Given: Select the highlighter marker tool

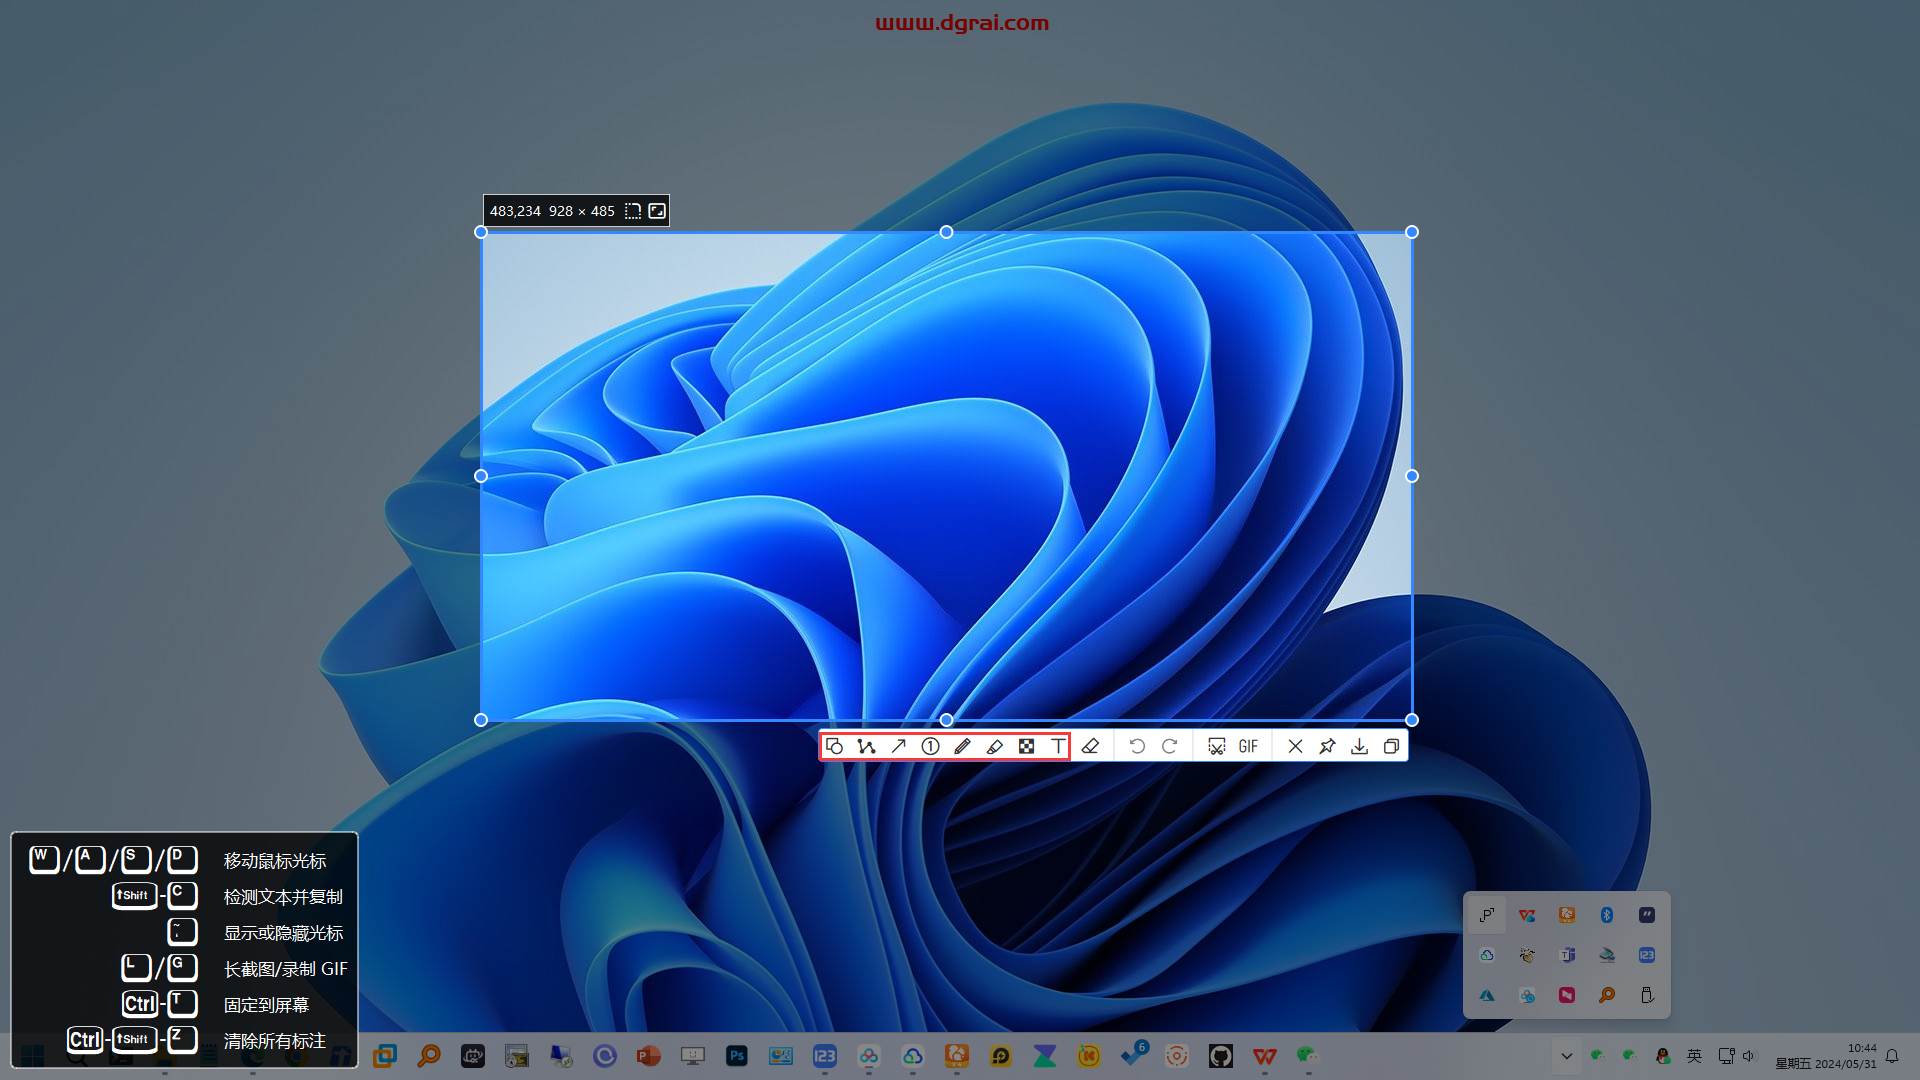Looking at the screenshot, I should tap(994, 746).
